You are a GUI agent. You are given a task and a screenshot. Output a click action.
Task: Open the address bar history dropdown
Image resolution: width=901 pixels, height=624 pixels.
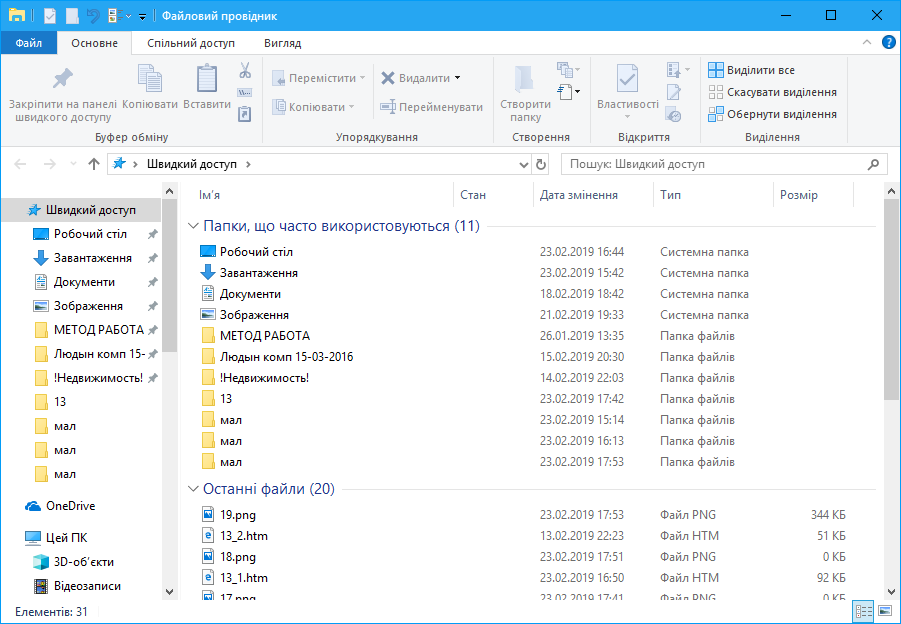click(x=523, y=164)
